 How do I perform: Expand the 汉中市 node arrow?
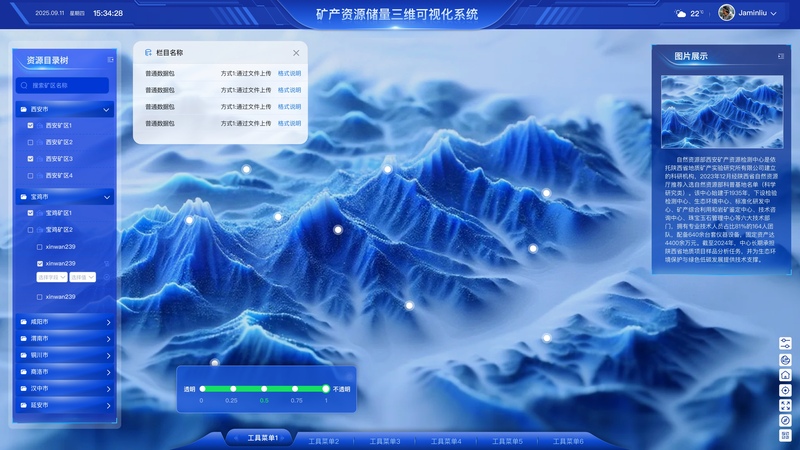point(108,389)
